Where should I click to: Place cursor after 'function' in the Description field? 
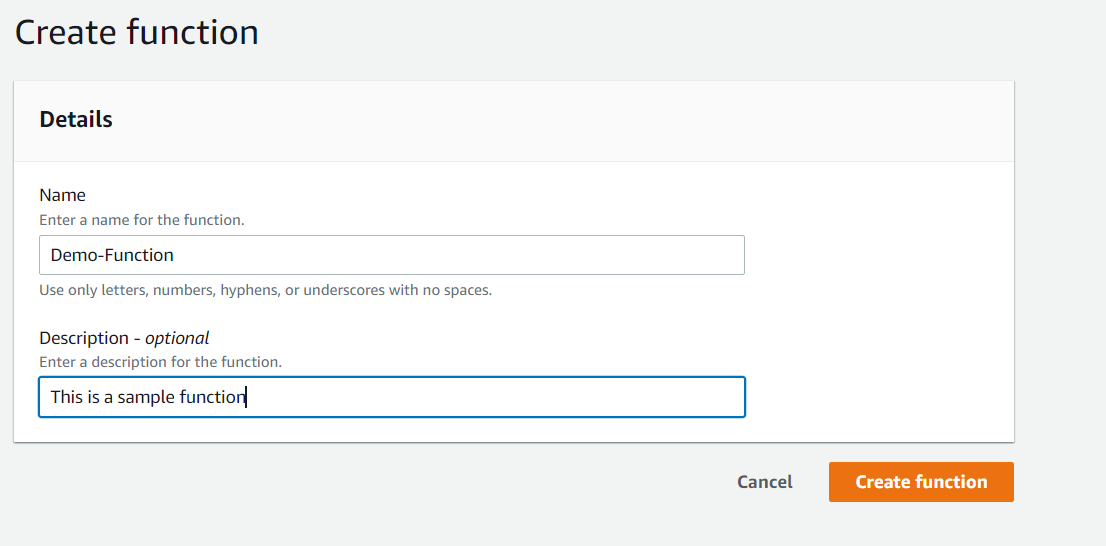[246, 397]
